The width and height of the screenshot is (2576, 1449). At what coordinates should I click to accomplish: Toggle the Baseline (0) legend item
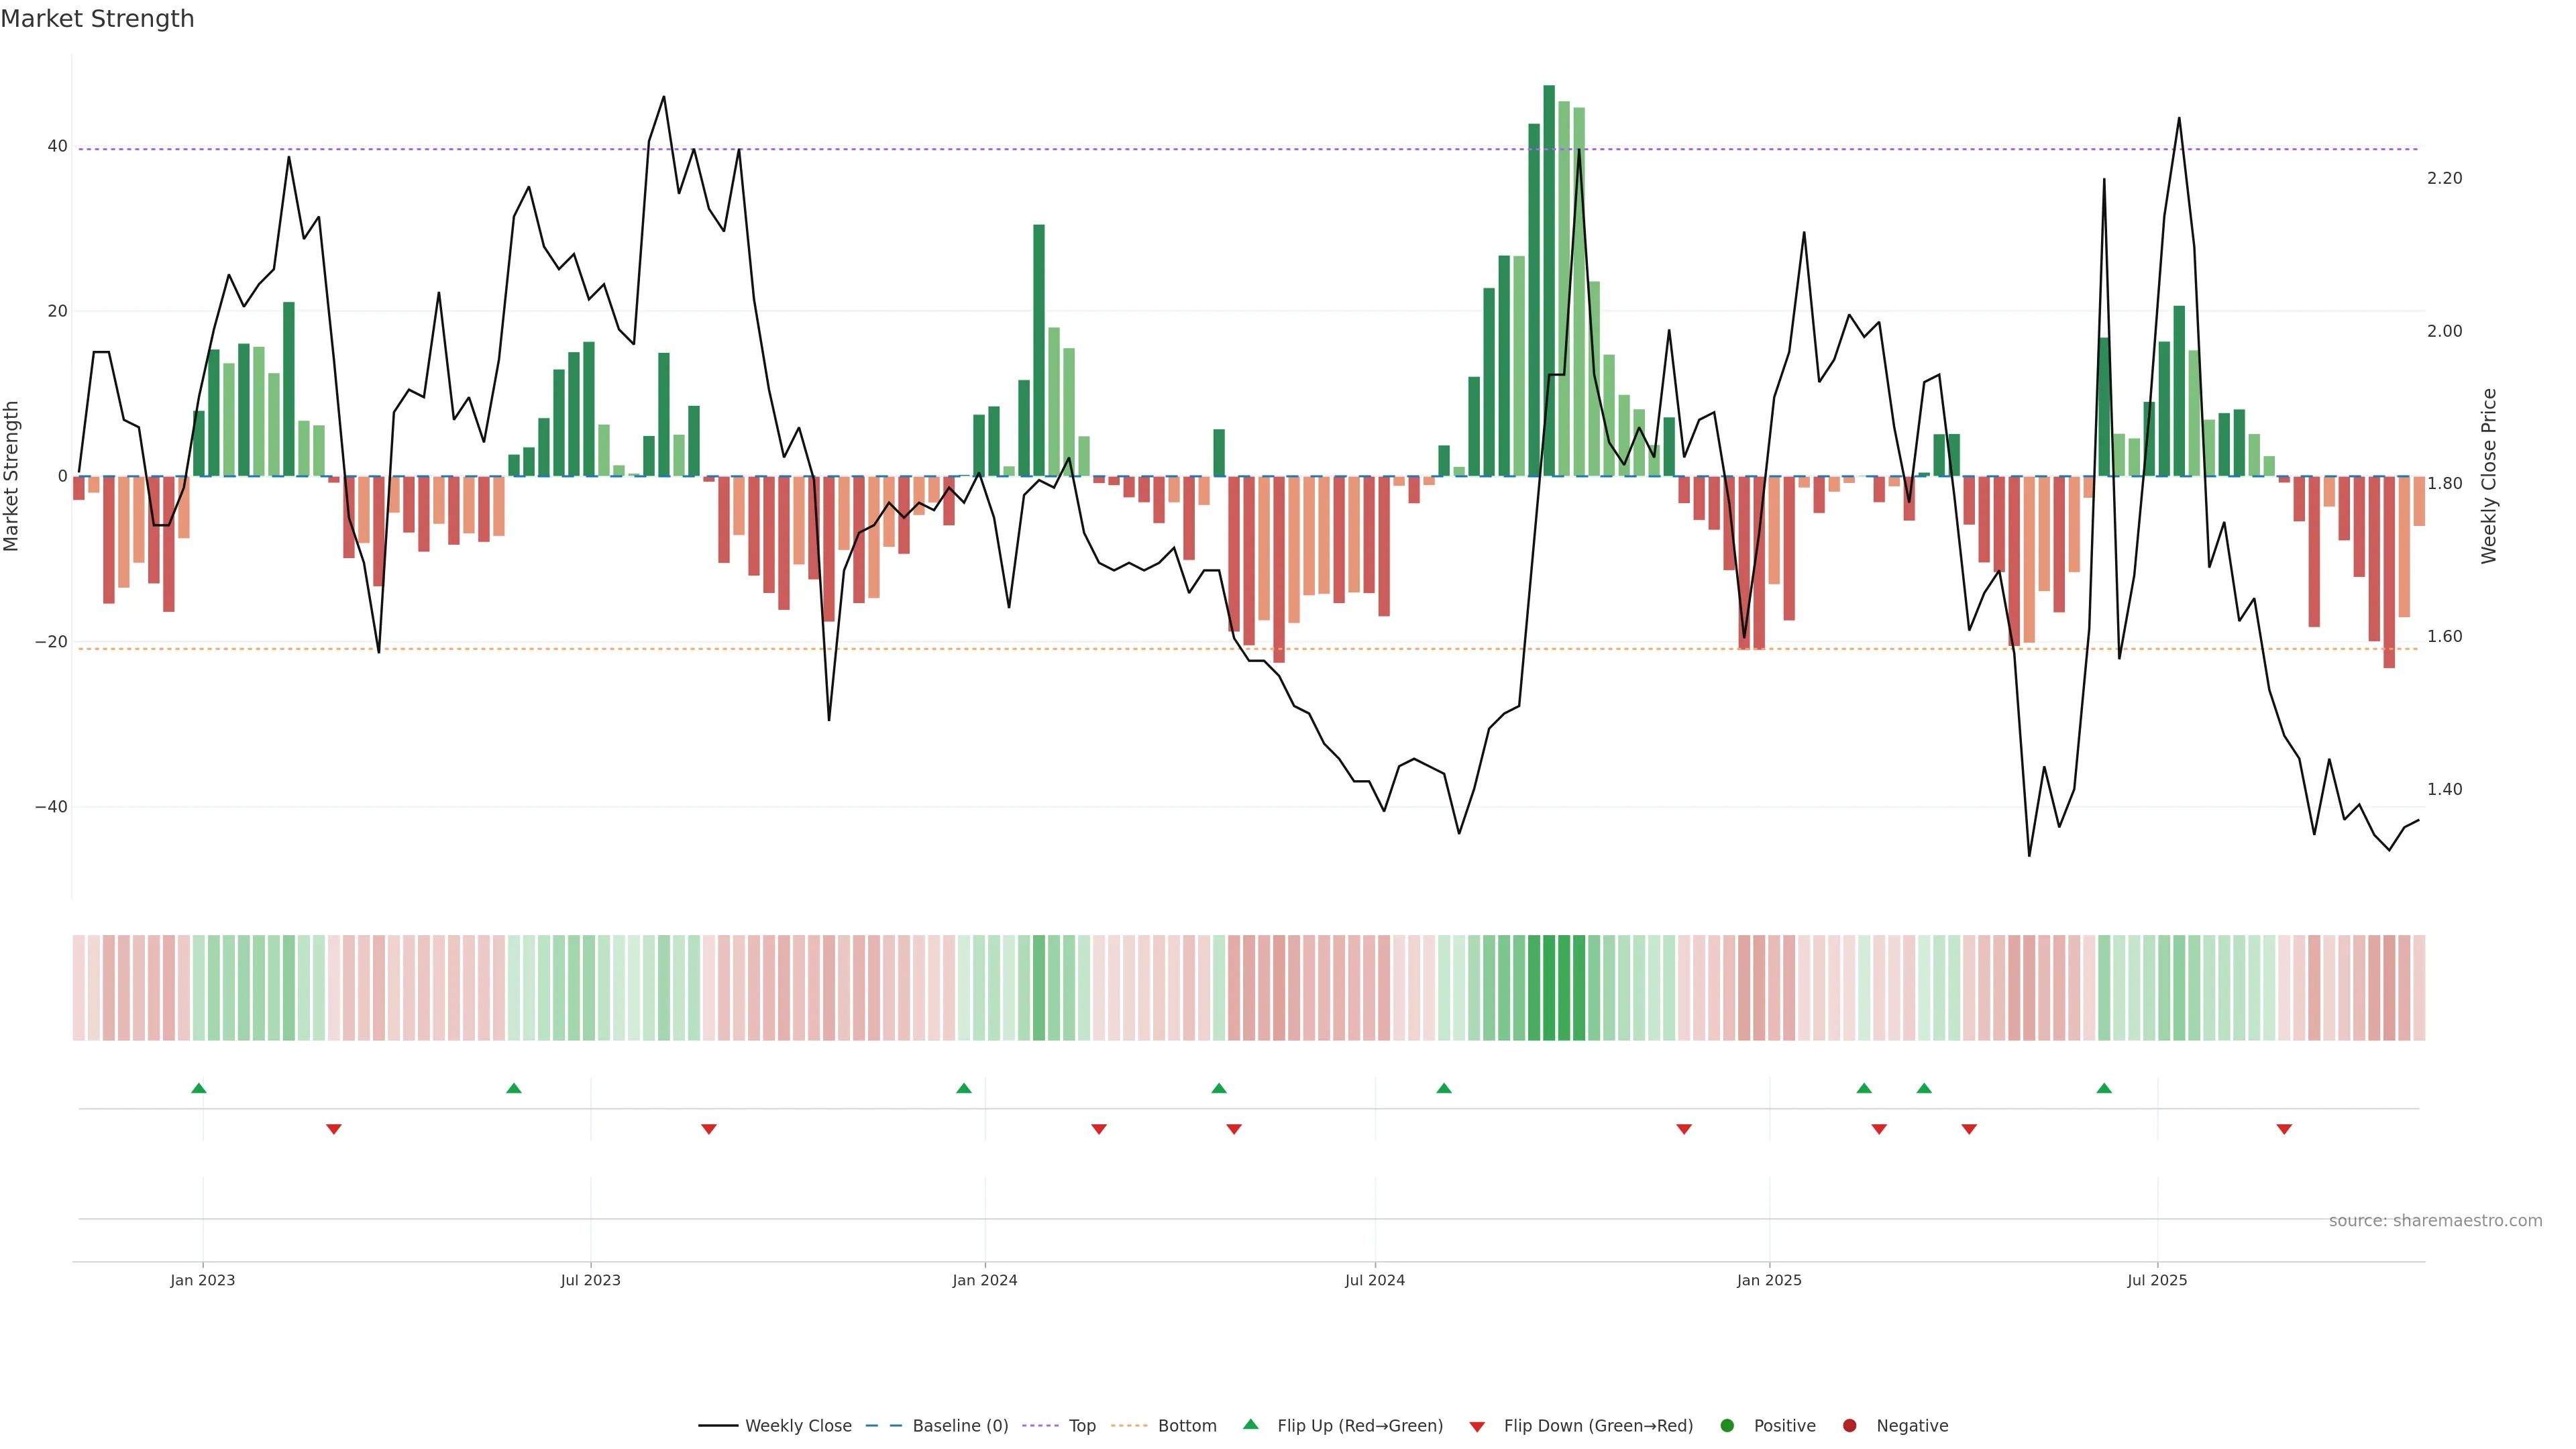click(x=959, y=1426)
